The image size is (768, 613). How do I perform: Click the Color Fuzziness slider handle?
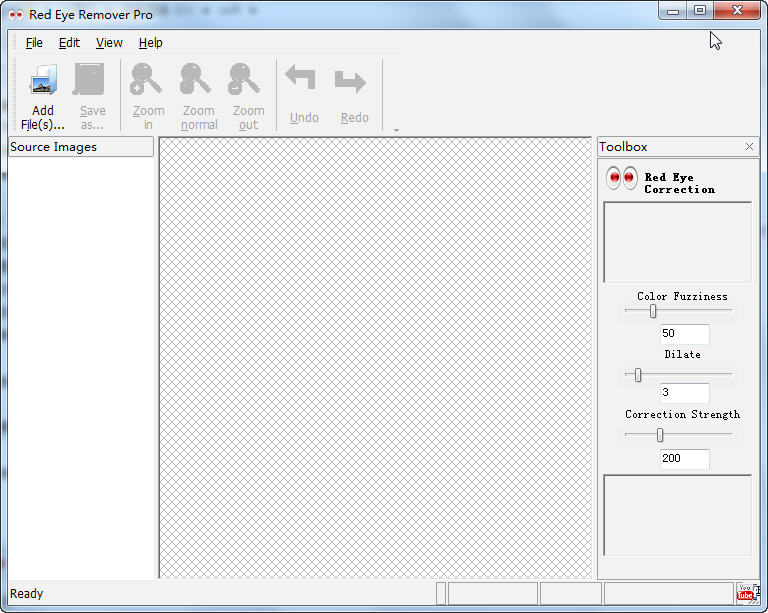point(653,311)
